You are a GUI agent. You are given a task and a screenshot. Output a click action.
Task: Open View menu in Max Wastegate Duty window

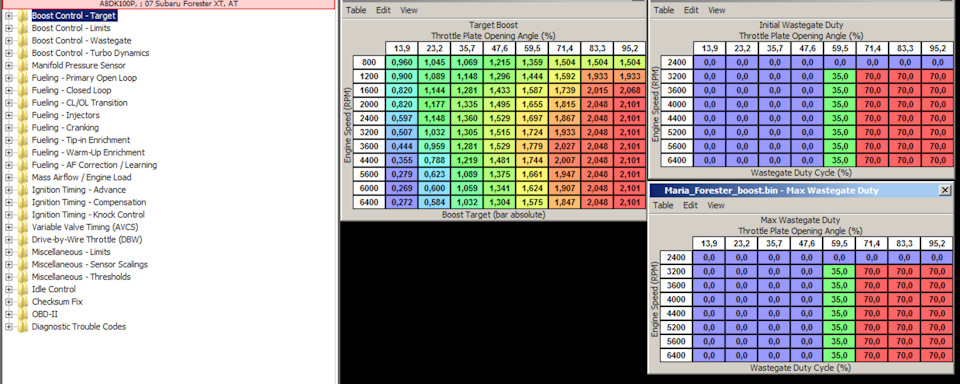[716, 206]
